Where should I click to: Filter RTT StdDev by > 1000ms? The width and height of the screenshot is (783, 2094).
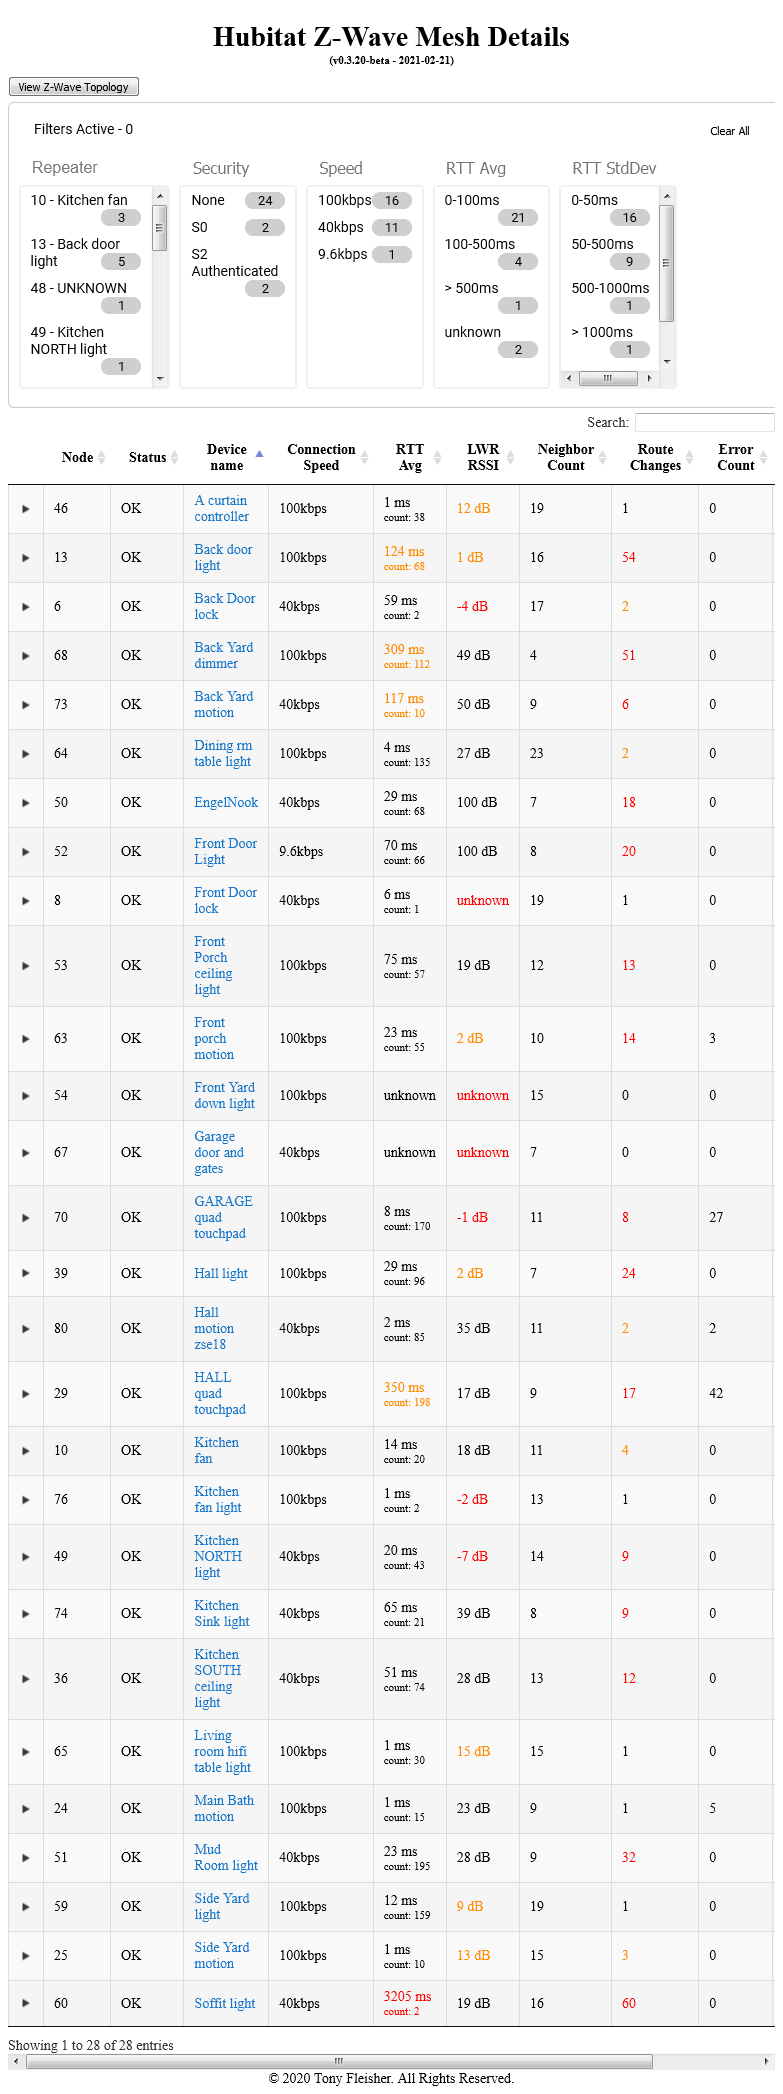point(611,341)
